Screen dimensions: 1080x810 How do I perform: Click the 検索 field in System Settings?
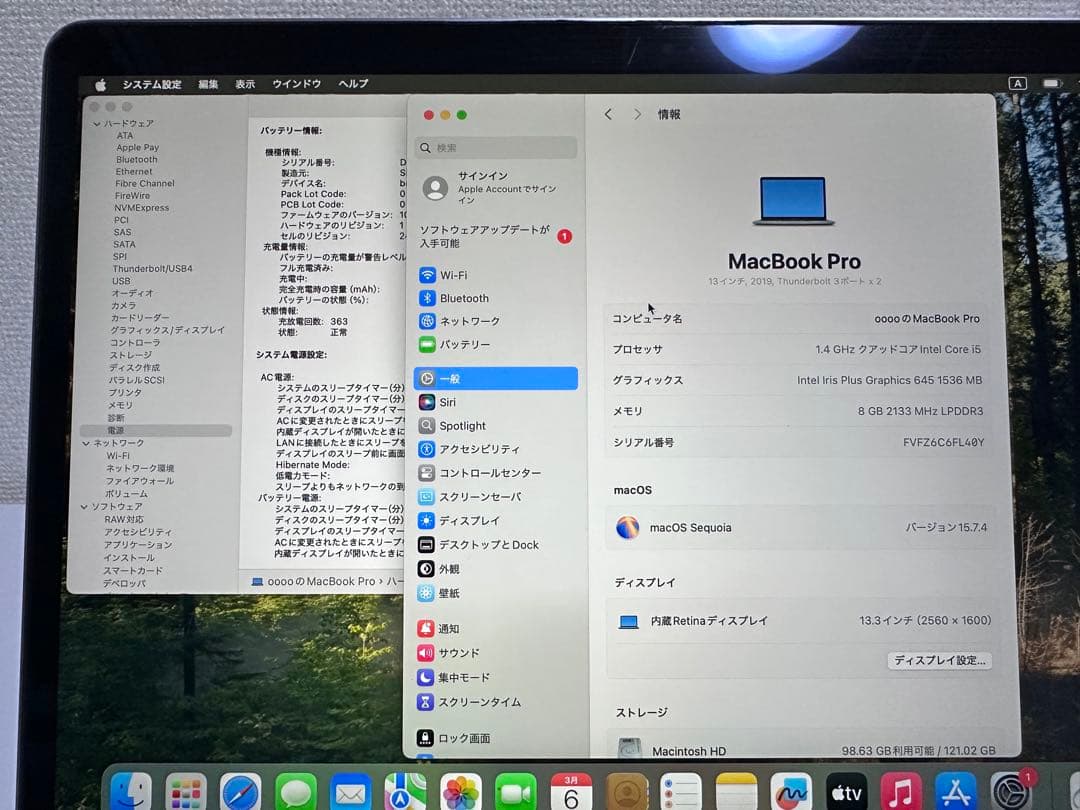pyautogui.click(x=496, y=147)
